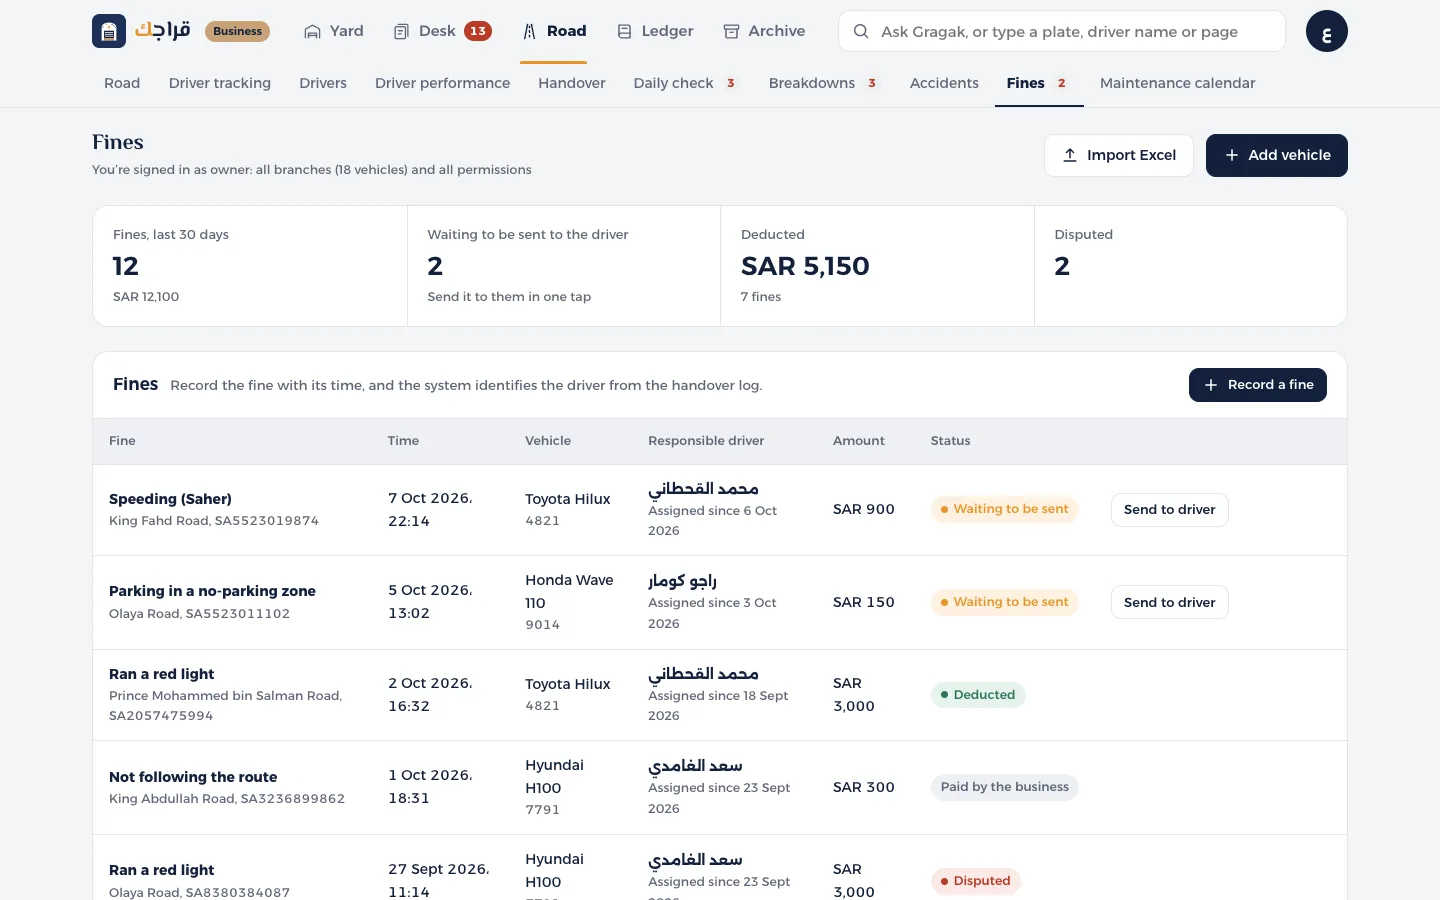
Task: Click the Amount column header
Action: pyautogui.click(x=859, y=441)
